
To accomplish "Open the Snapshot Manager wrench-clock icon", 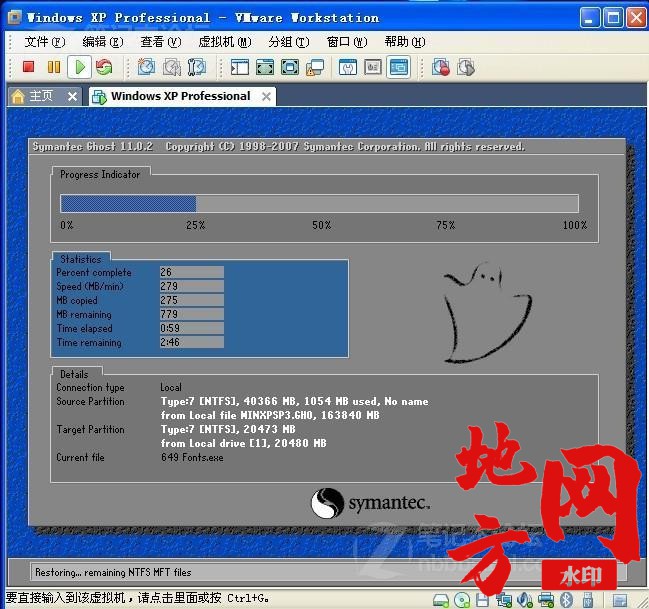I will click(x=197, y=67).
